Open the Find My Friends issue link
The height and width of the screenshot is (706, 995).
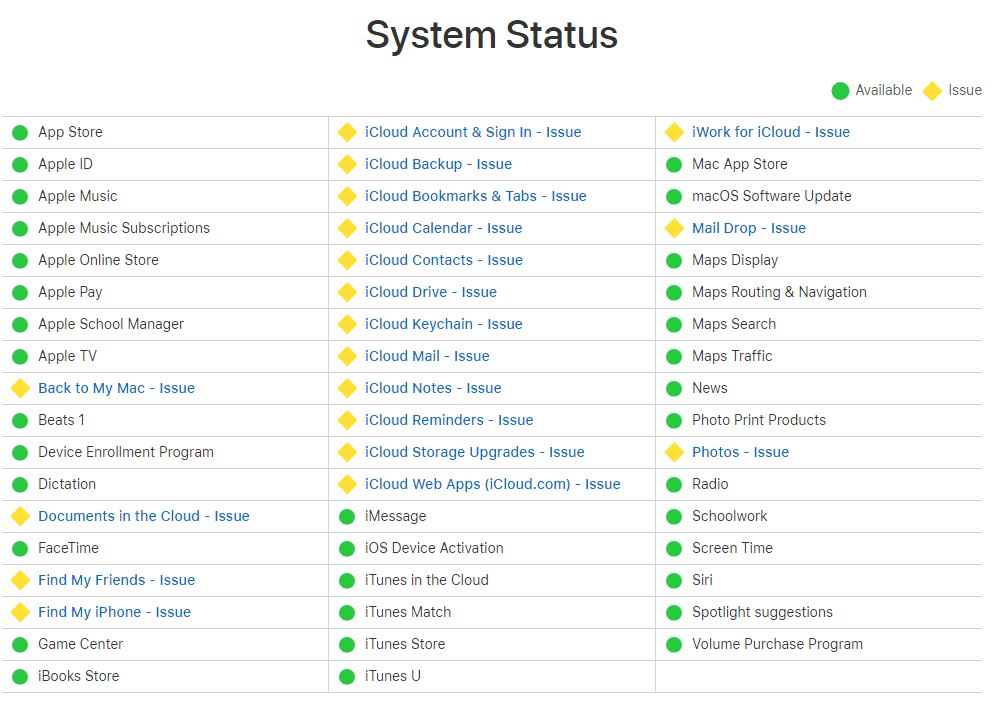pos(116,580)
